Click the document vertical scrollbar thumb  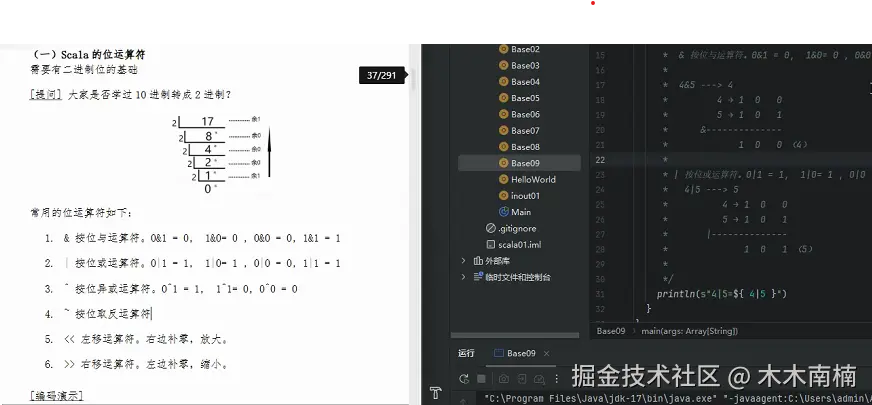click(413, 81)
